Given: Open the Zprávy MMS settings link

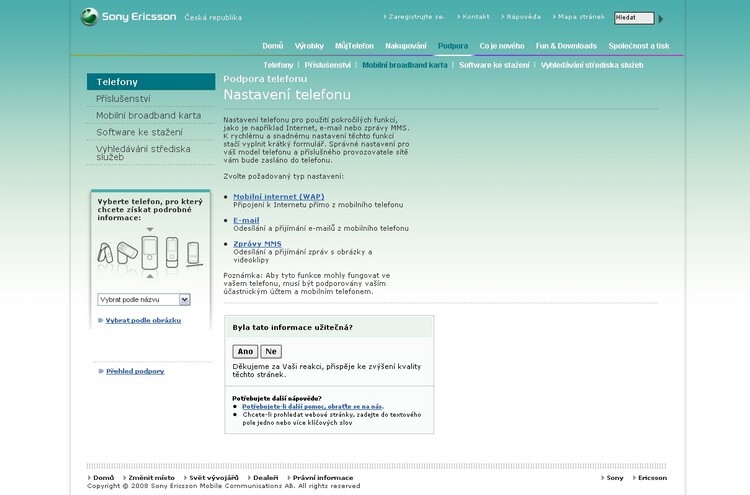Looking at the screenshot, I should [257, 244].
